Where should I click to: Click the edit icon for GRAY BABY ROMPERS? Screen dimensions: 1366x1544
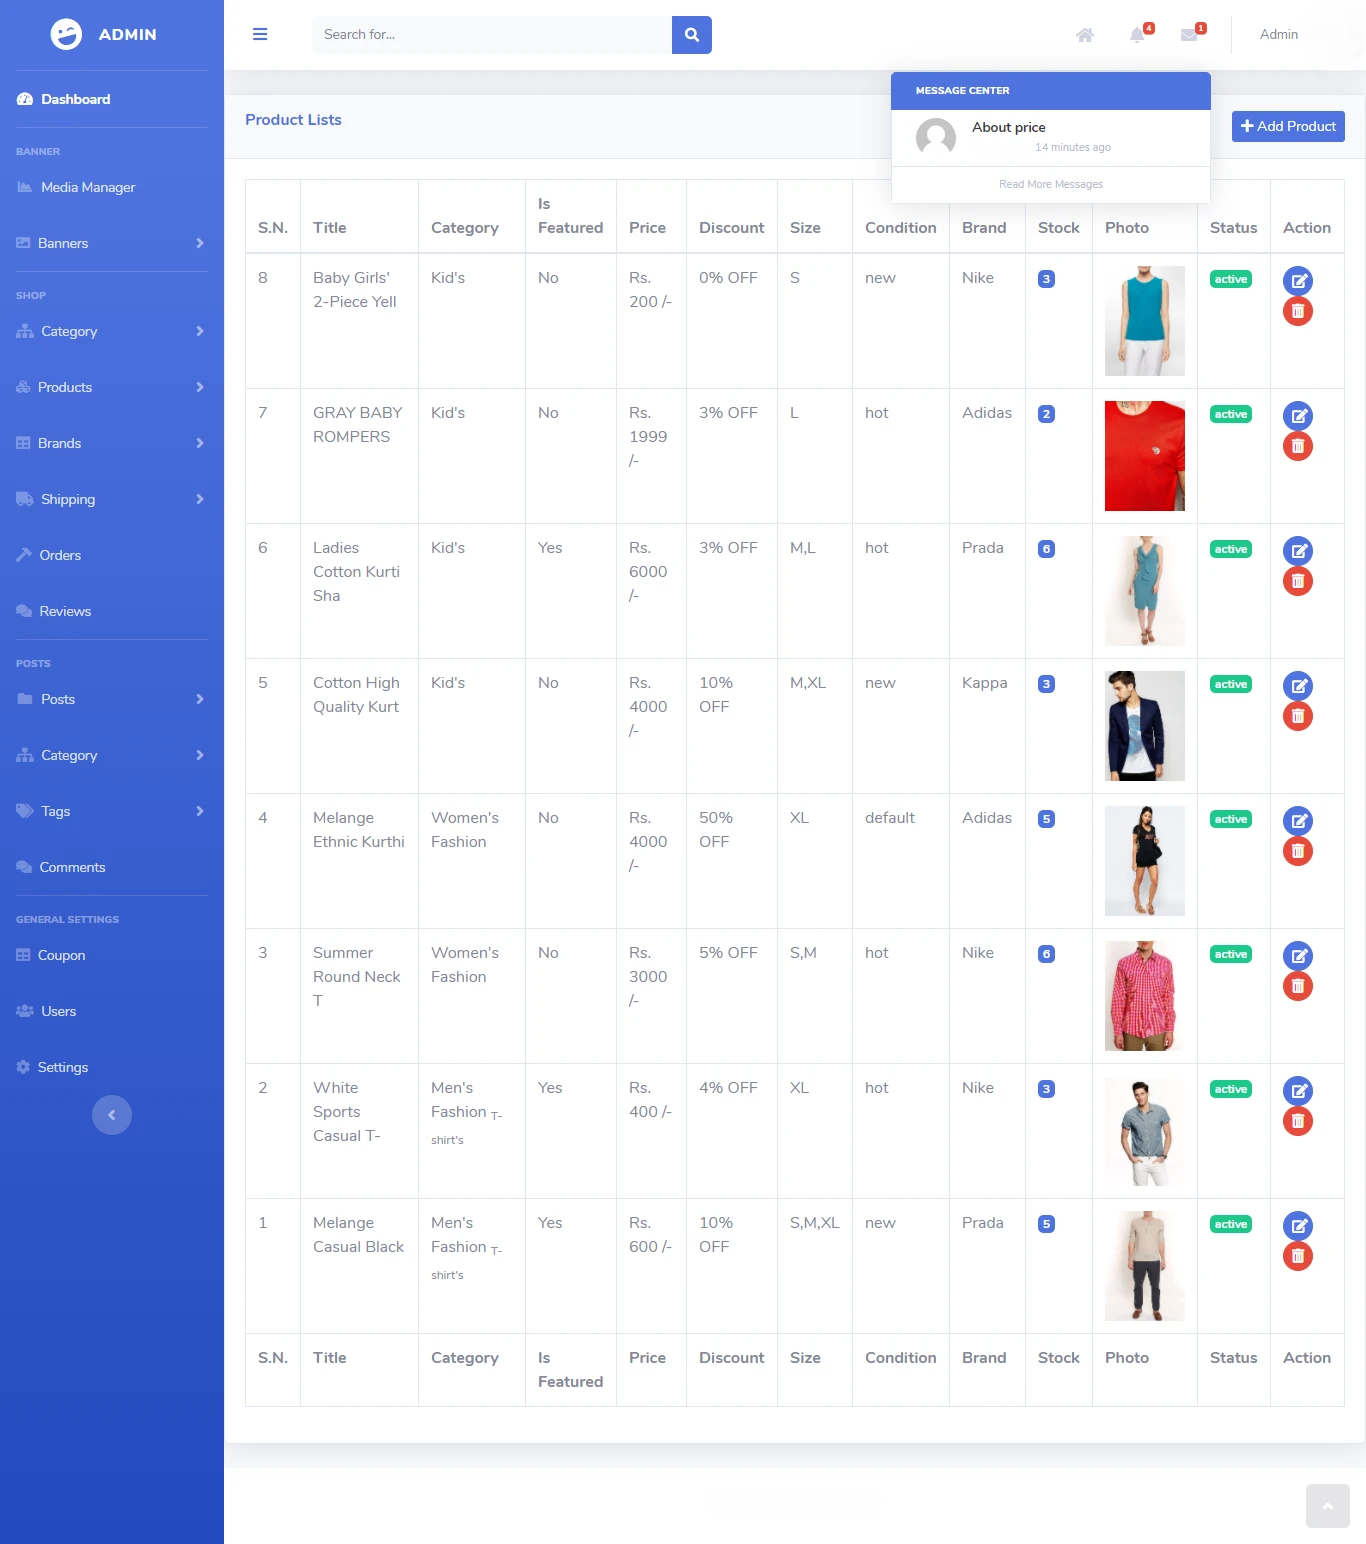coord(1298,415)
